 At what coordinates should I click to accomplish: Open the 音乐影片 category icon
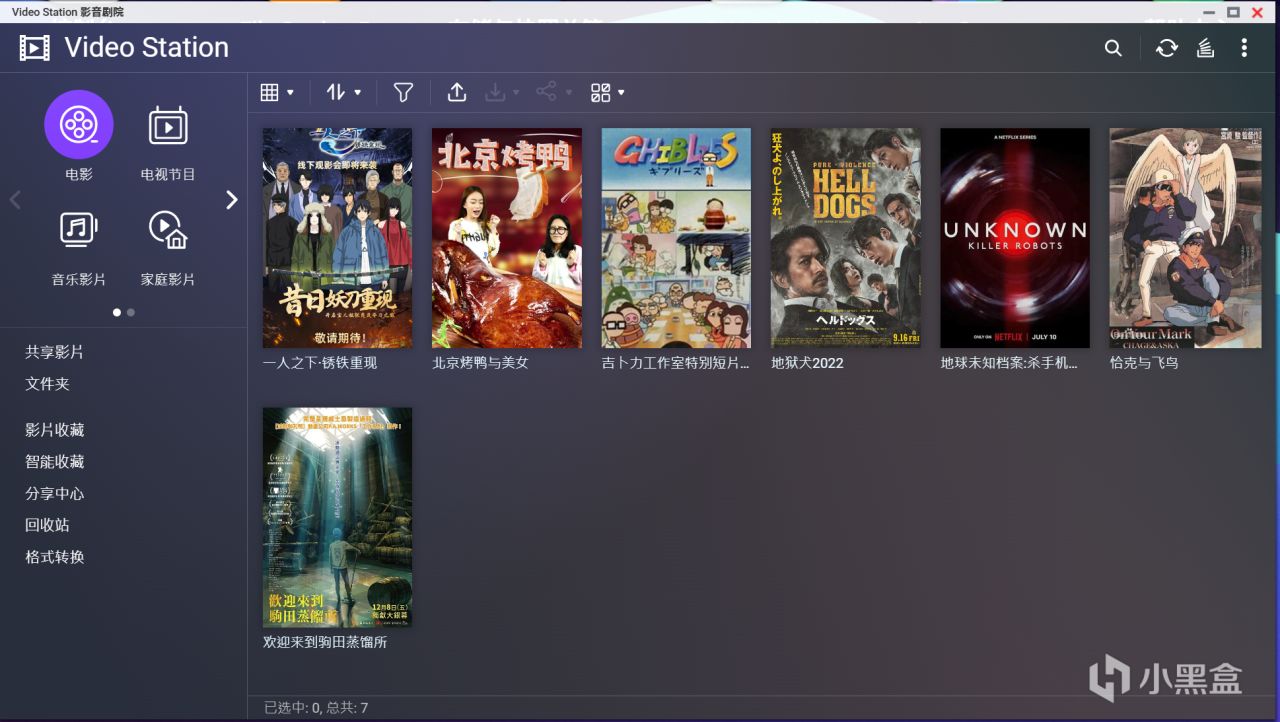point(79,230)
